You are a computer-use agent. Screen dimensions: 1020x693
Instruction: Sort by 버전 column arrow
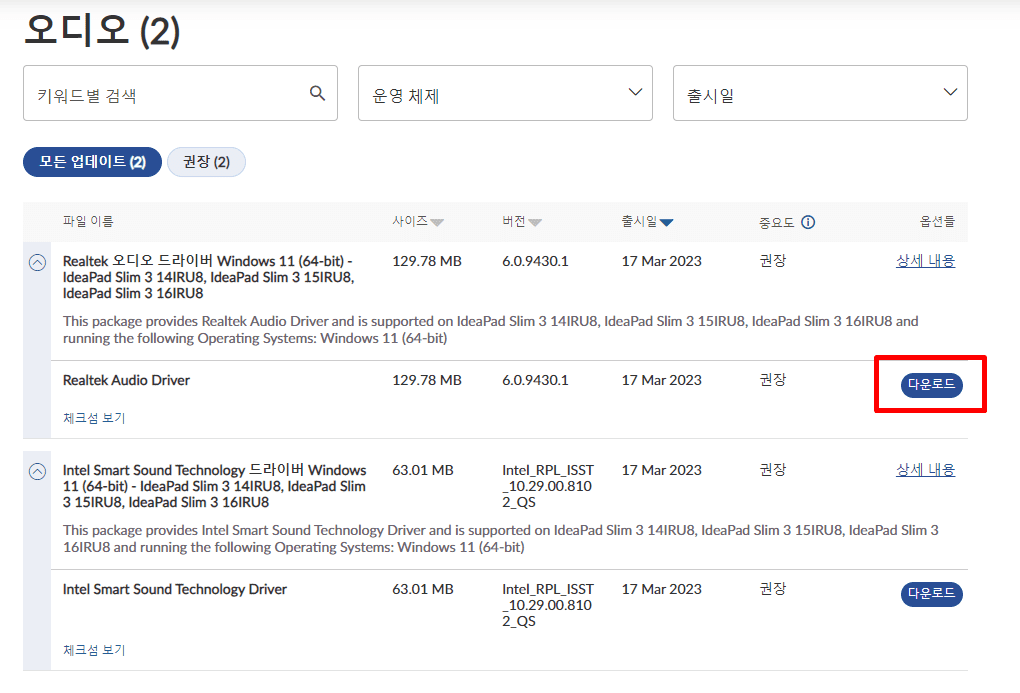(535, 223)
